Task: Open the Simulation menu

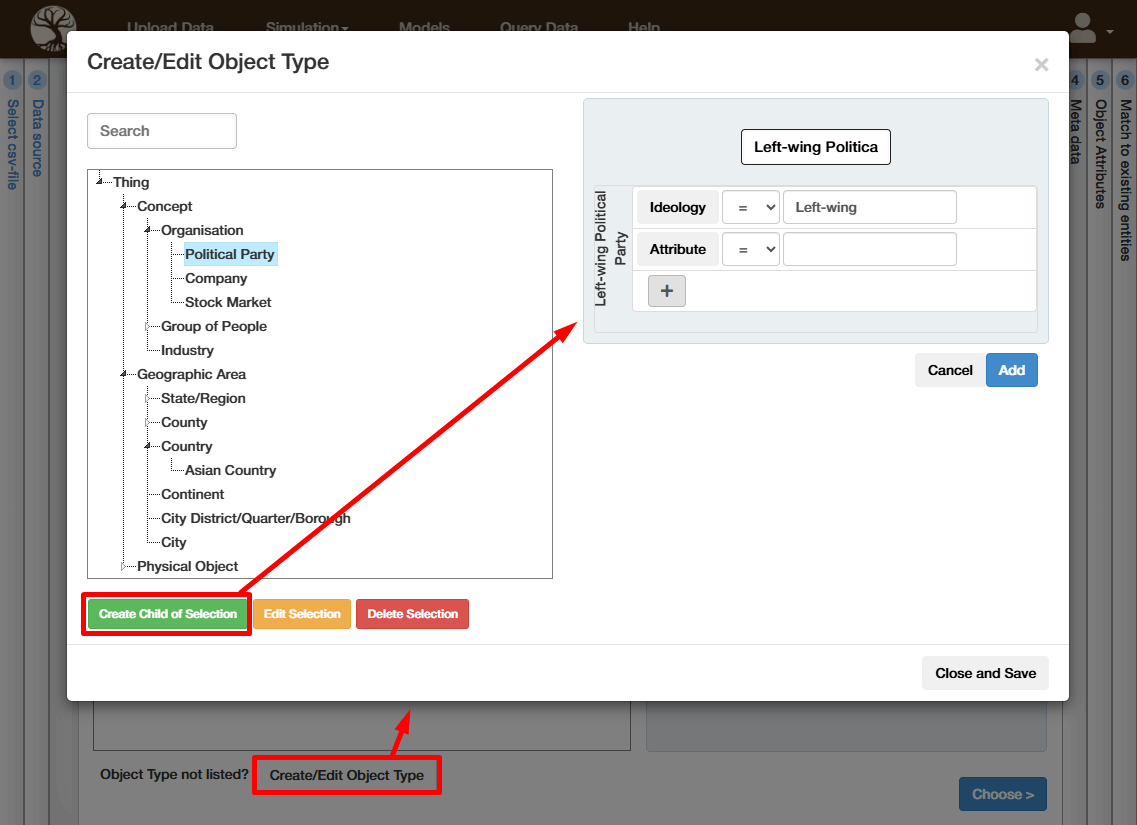Action: coord(306,28)
